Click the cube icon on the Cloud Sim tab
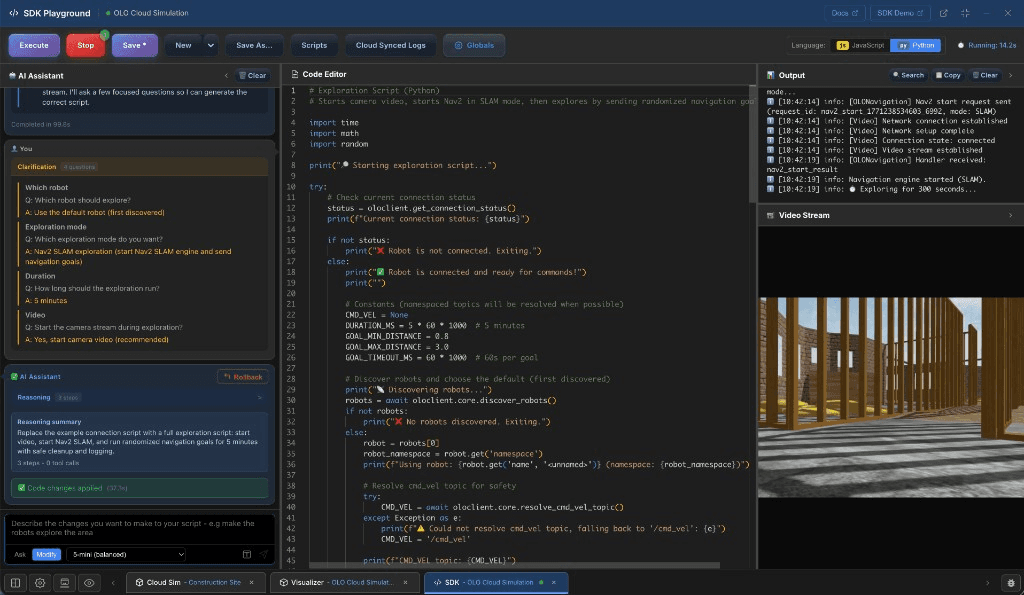 tap(139, 582)
